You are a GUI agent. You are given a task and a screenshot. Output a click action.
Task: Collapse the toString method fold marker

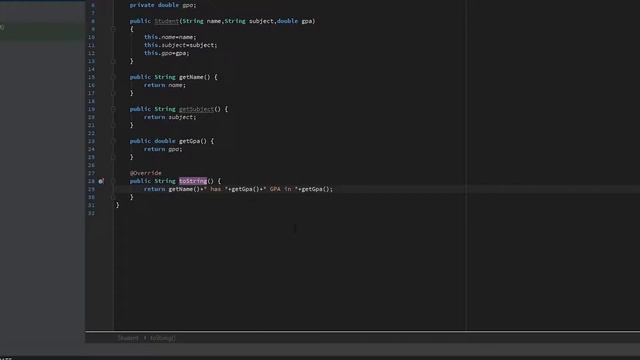point(113,181)
